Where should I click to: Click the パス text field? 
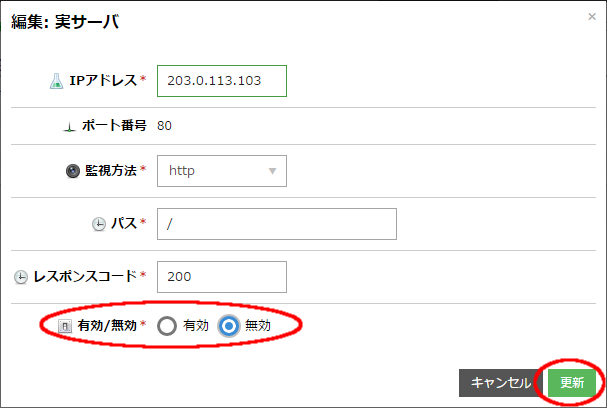(x=277, y=224)
